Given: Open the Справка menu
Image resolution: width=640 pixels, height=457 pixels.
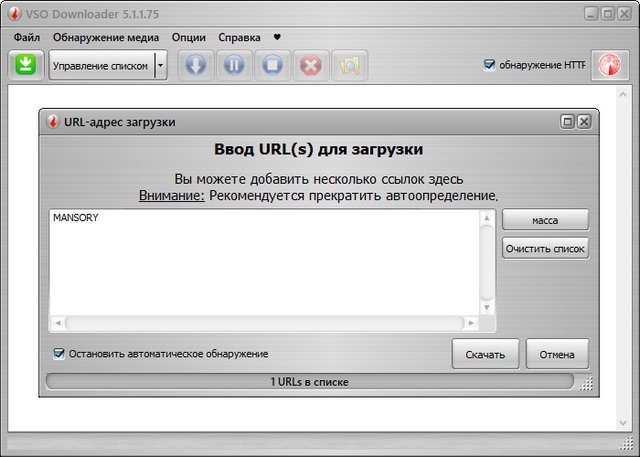Looking at the screenshot, I should (239, 37).
